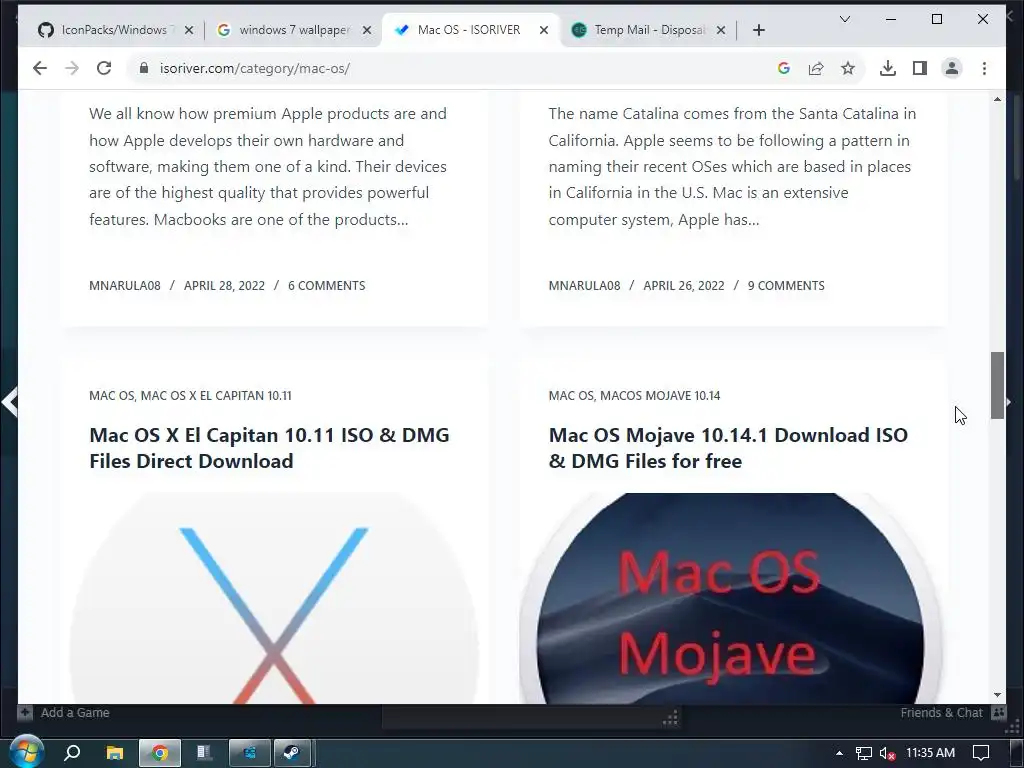
Task: Open Chrome downloads icon
Action: point(888,68)
